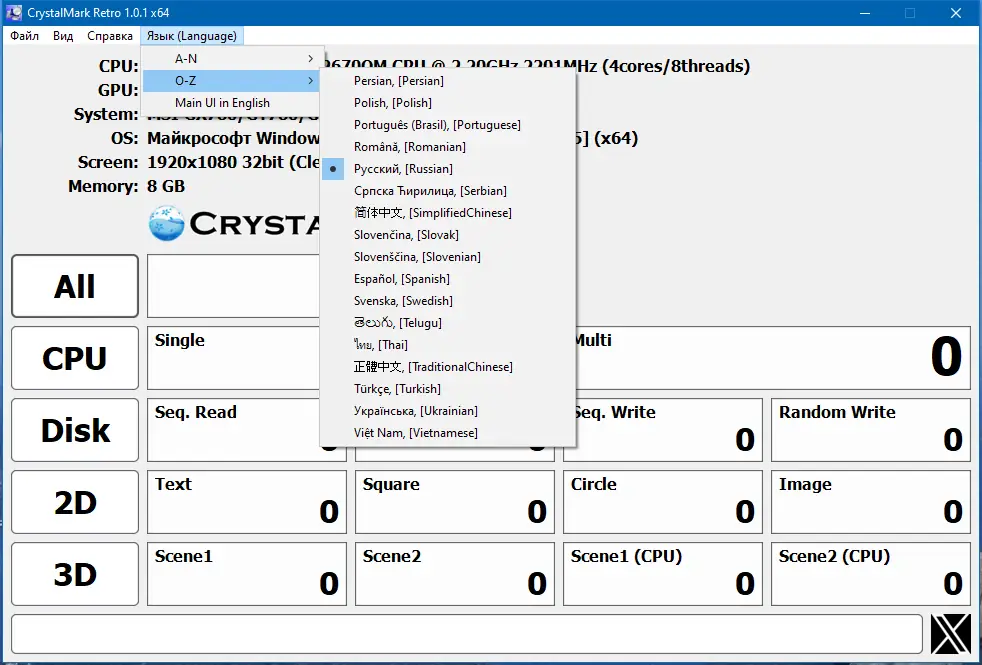The image size is (982, 665).
Task: Select Українська (Ukrainian) language
Action: 448,411
